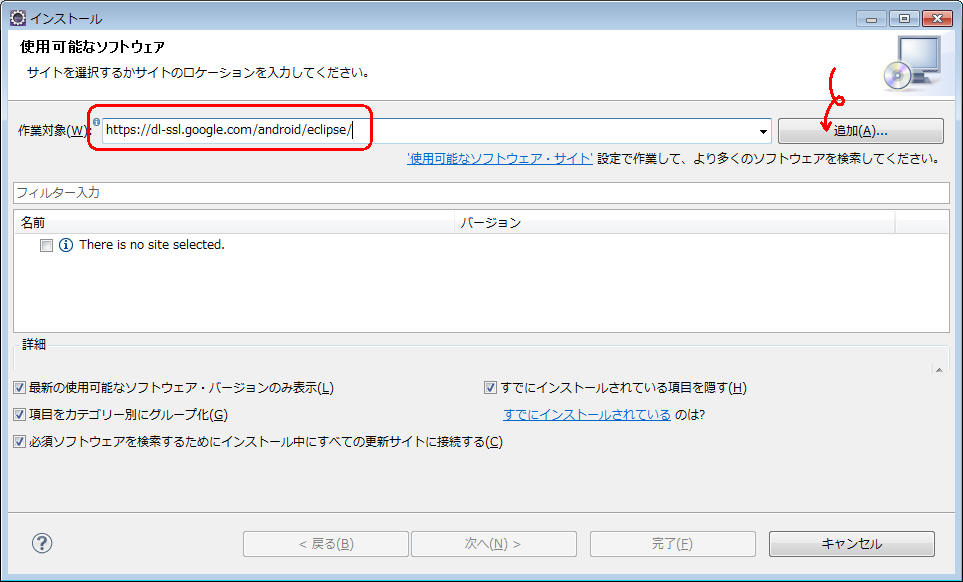Click the install CD wizard image

[x=911, y=62]
